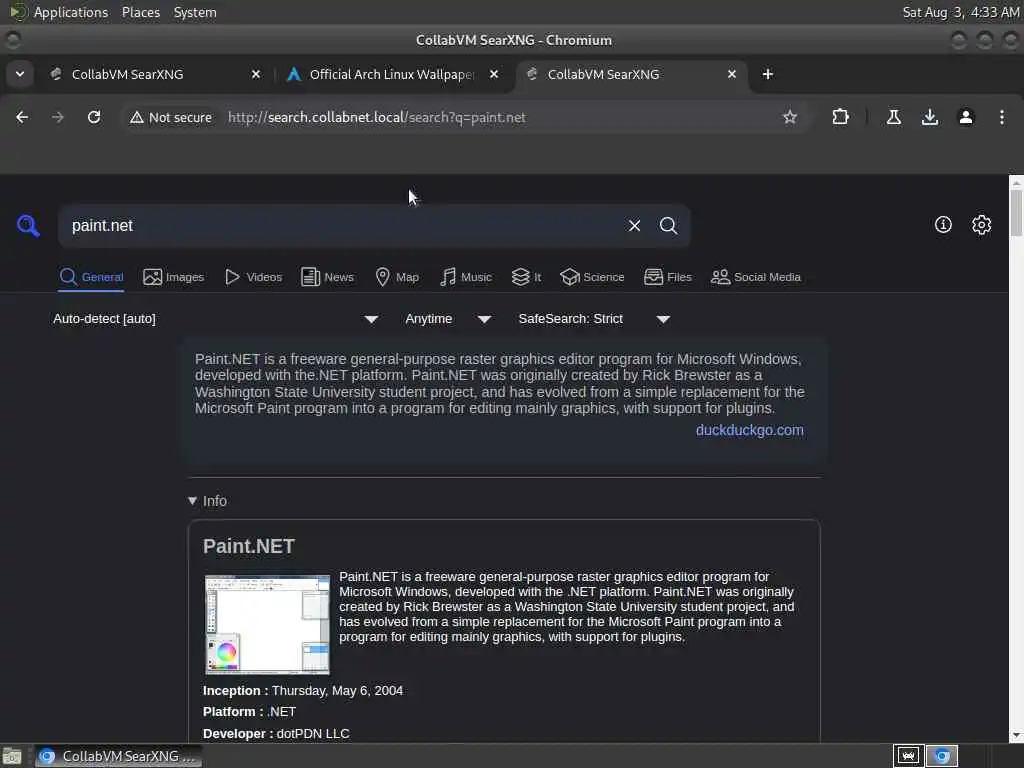The width and height of the screenshot is (1024, 768).
Task: Select the Map search category
Action: click(397, 277)
